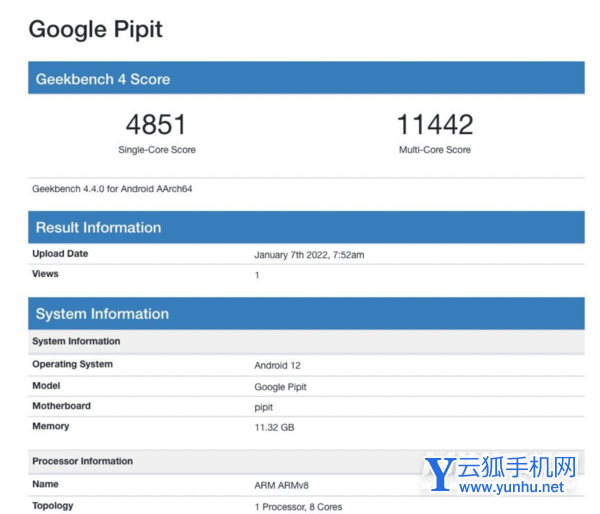This screenshot has width=600, height=514.
Task: Click the Motherboard label
Action: 62,406
